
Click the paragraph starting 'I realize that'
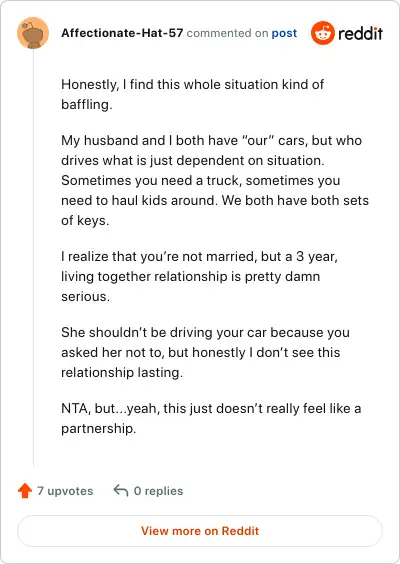click(199, 276)
